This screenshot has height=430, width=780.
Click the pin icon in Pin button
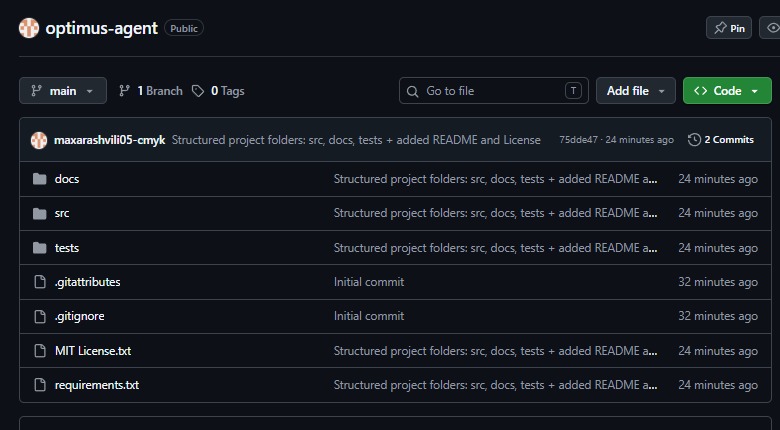[720, 28]
